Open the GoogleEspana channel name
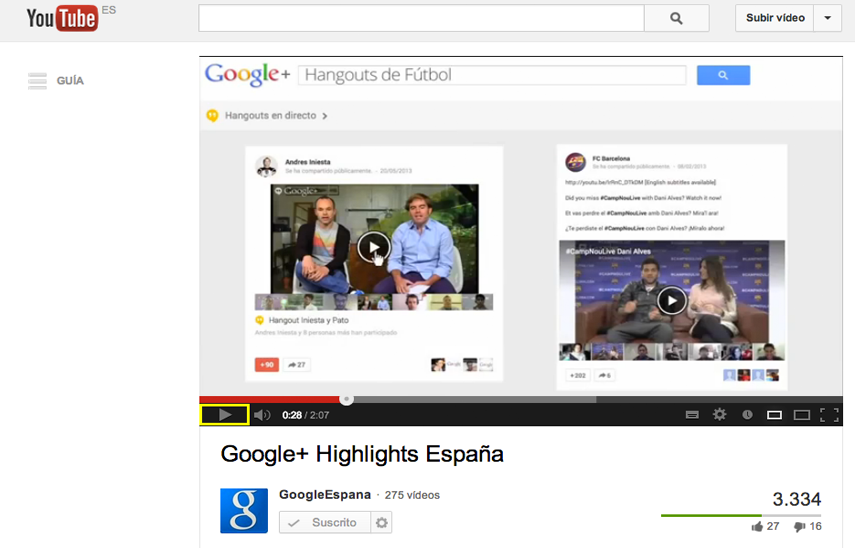Screen dimensions: 855x548 (x=325, y=495)
